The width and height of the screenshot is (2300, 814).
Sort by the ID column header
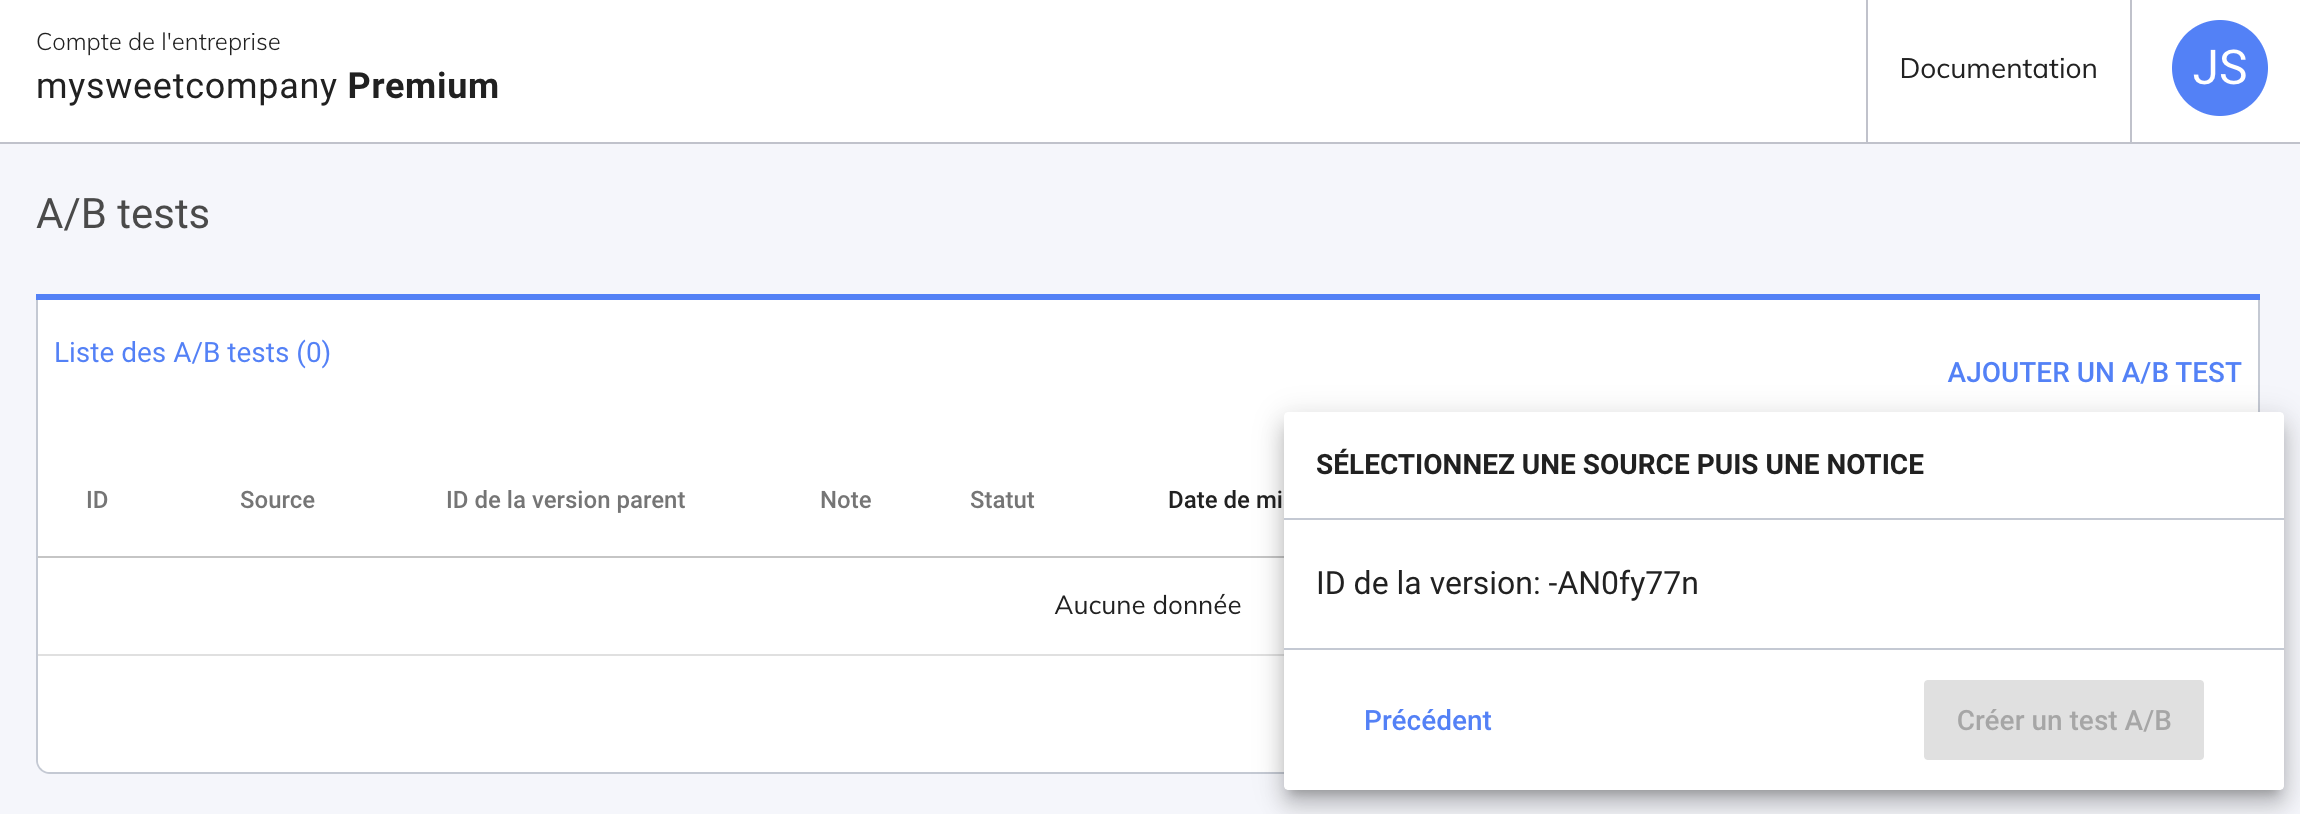(97, 500)
